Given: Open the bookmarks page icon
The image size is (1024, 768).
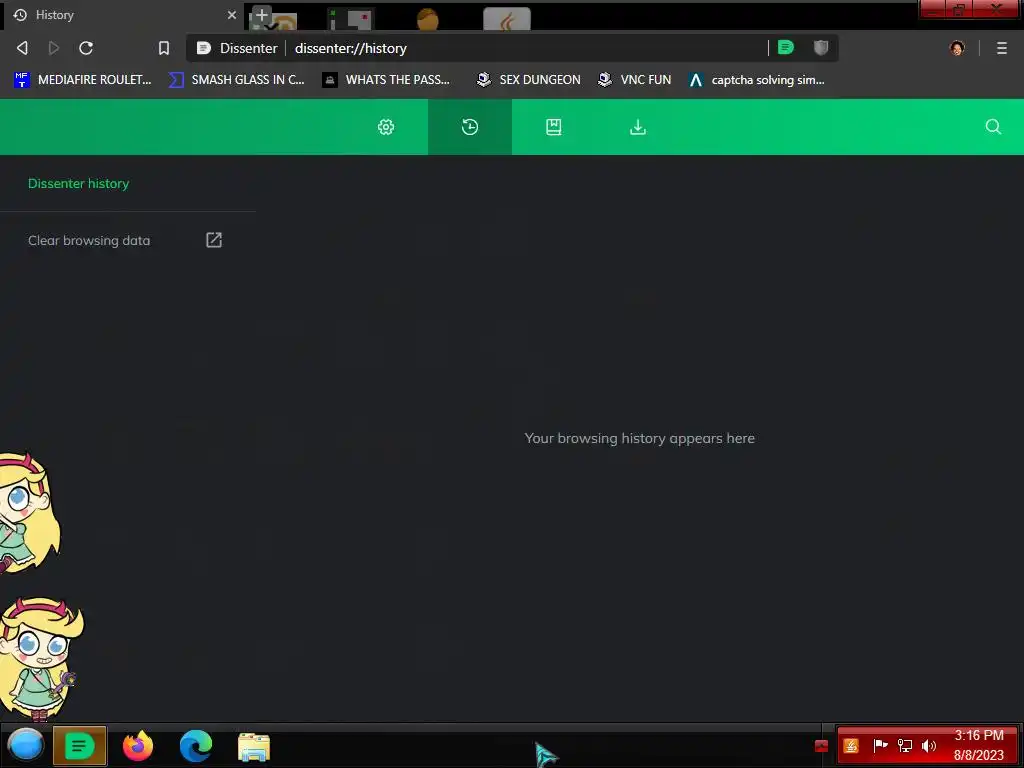Looking at the screenshot, I should coord(554,127).
